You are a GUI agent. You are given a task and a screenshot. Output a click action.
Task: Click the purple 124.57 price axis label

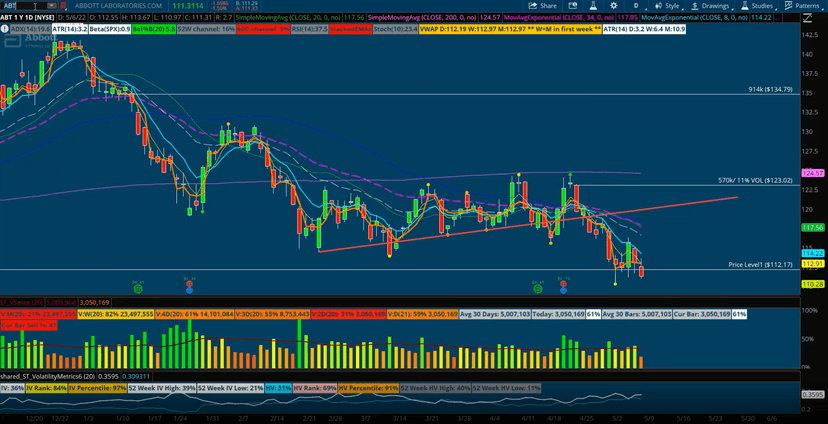tap(813, 173)
